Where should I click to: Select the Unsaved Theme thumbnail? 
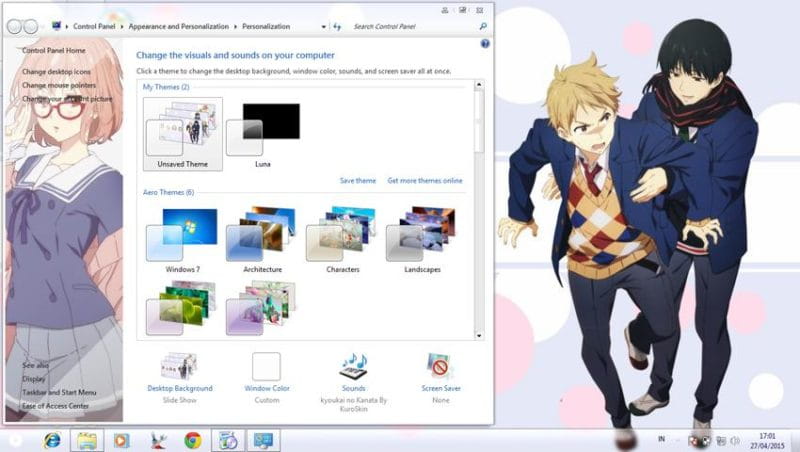[183, 134]
